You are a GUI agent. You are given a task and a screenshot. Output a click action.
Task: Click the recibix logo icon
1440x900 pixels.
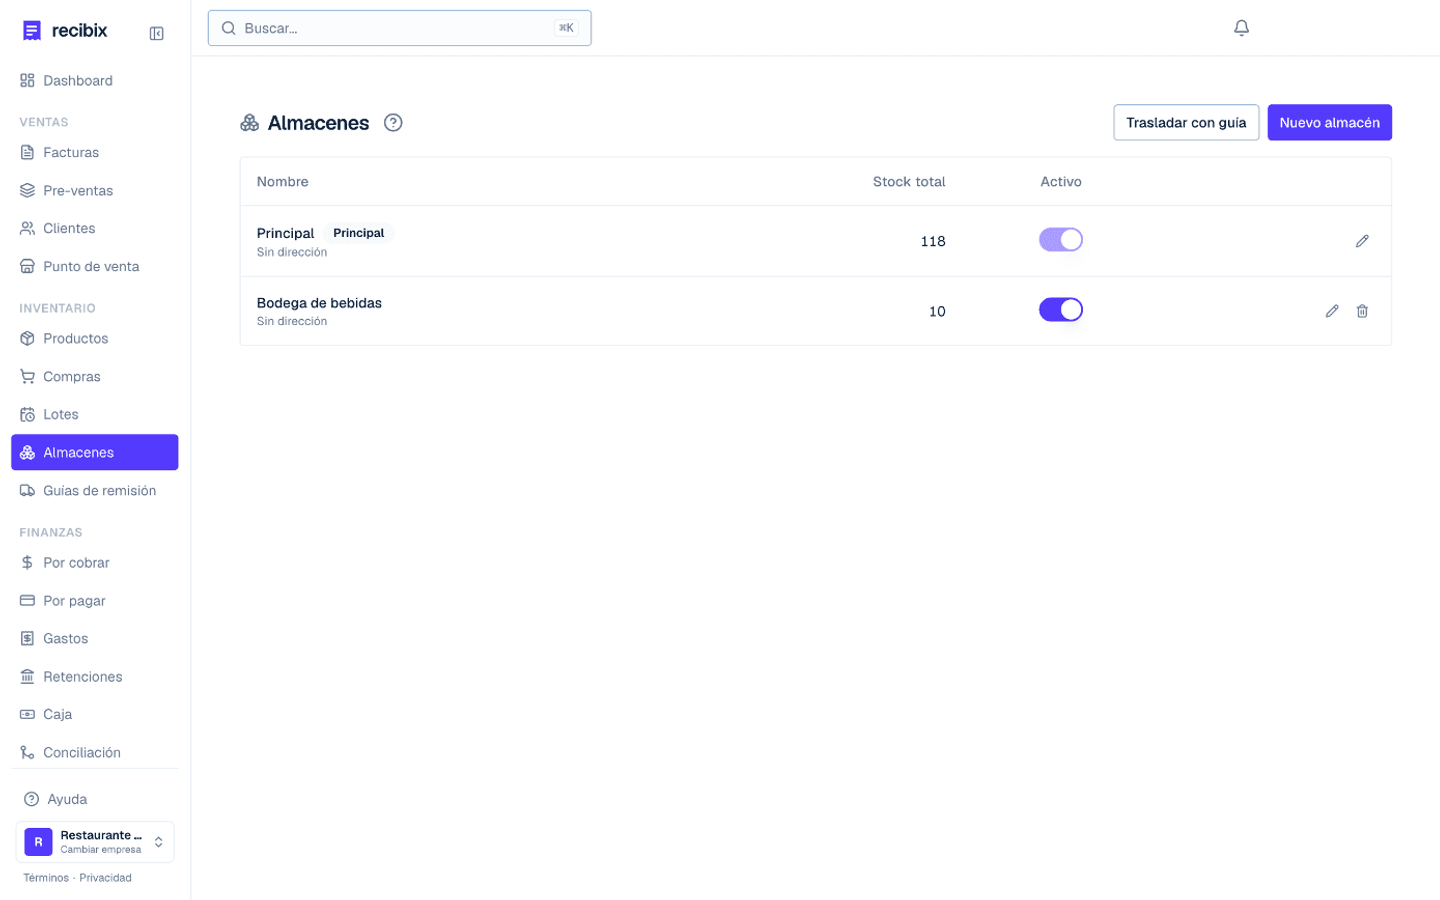(x=32, y=31)
